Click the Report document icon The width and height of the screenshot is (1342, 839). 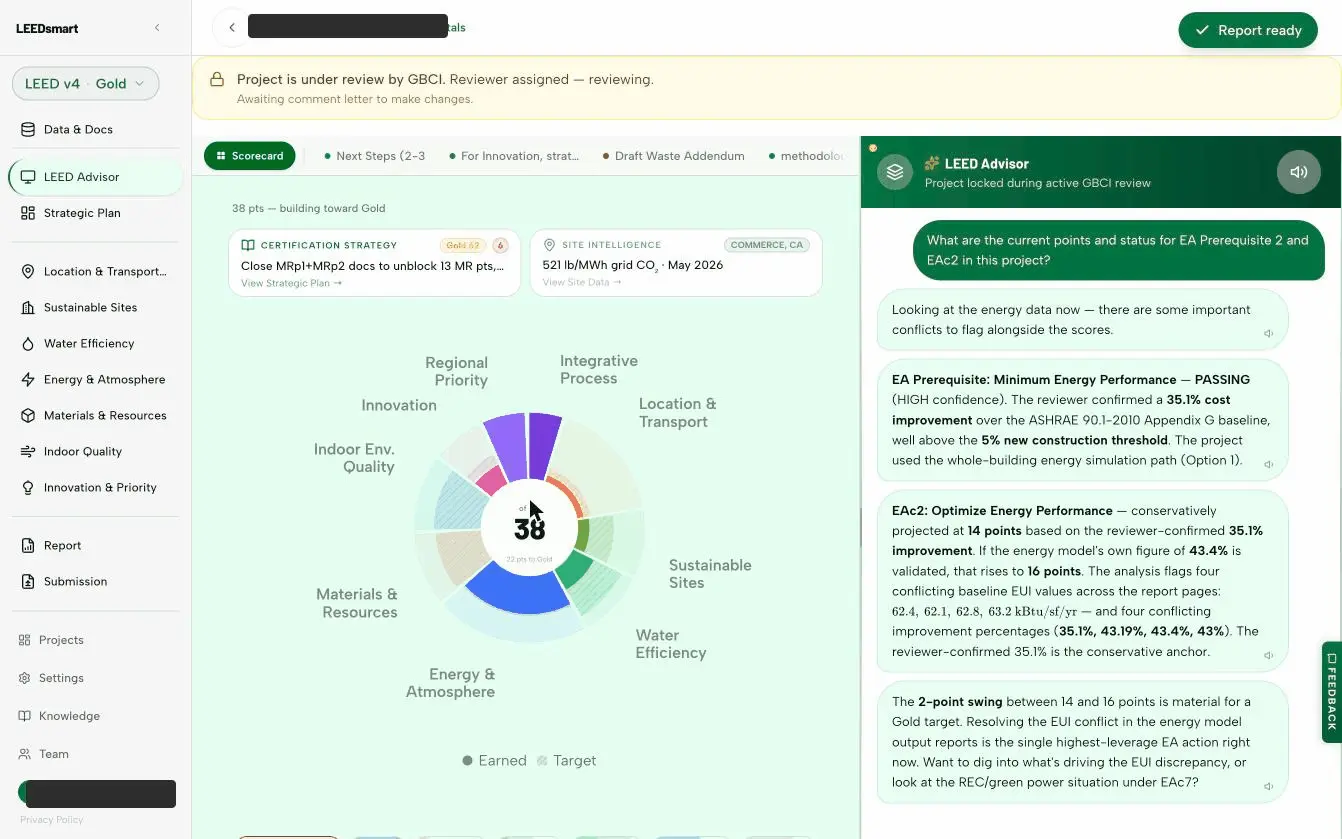pyautogui.click(x=27, y=545)
